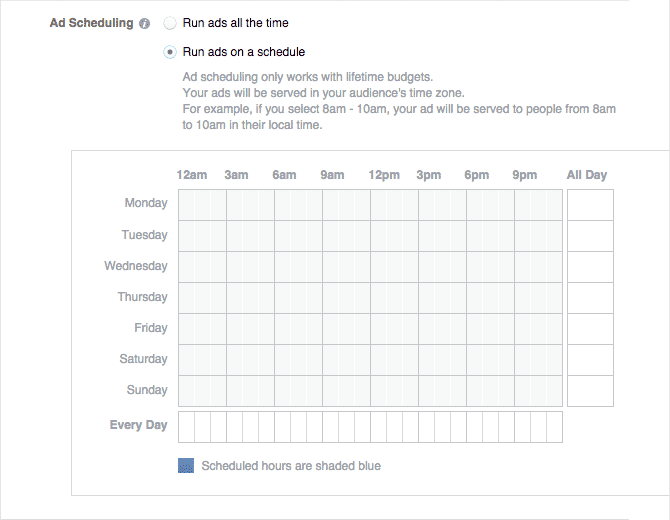The height and width of the screenshot is (520, 670).
Task: Select Run ads all the time
Action: 170,23
